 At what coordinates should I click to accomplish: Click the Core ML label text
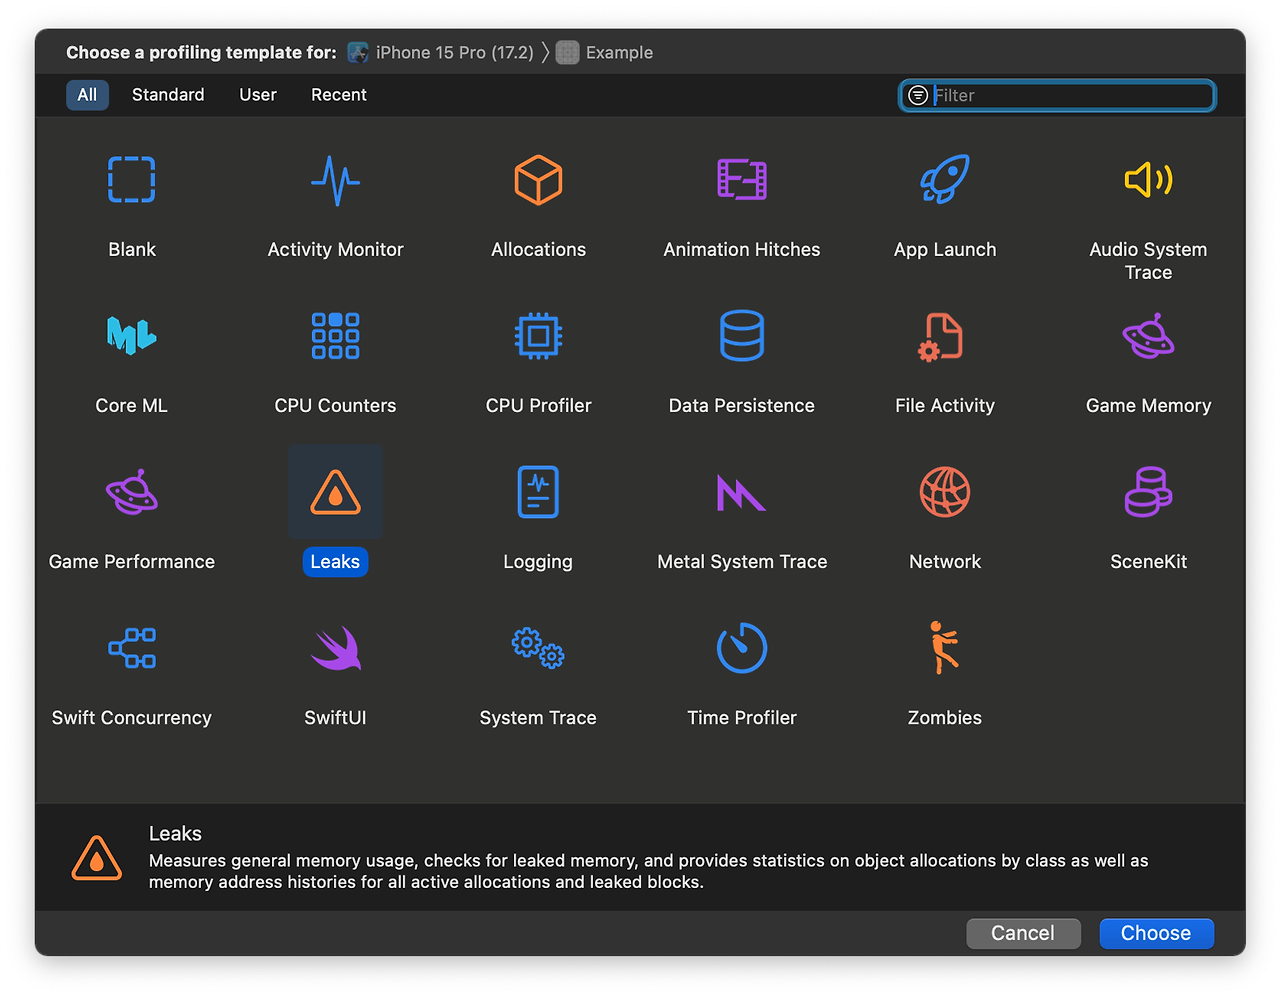click(132, 406)
